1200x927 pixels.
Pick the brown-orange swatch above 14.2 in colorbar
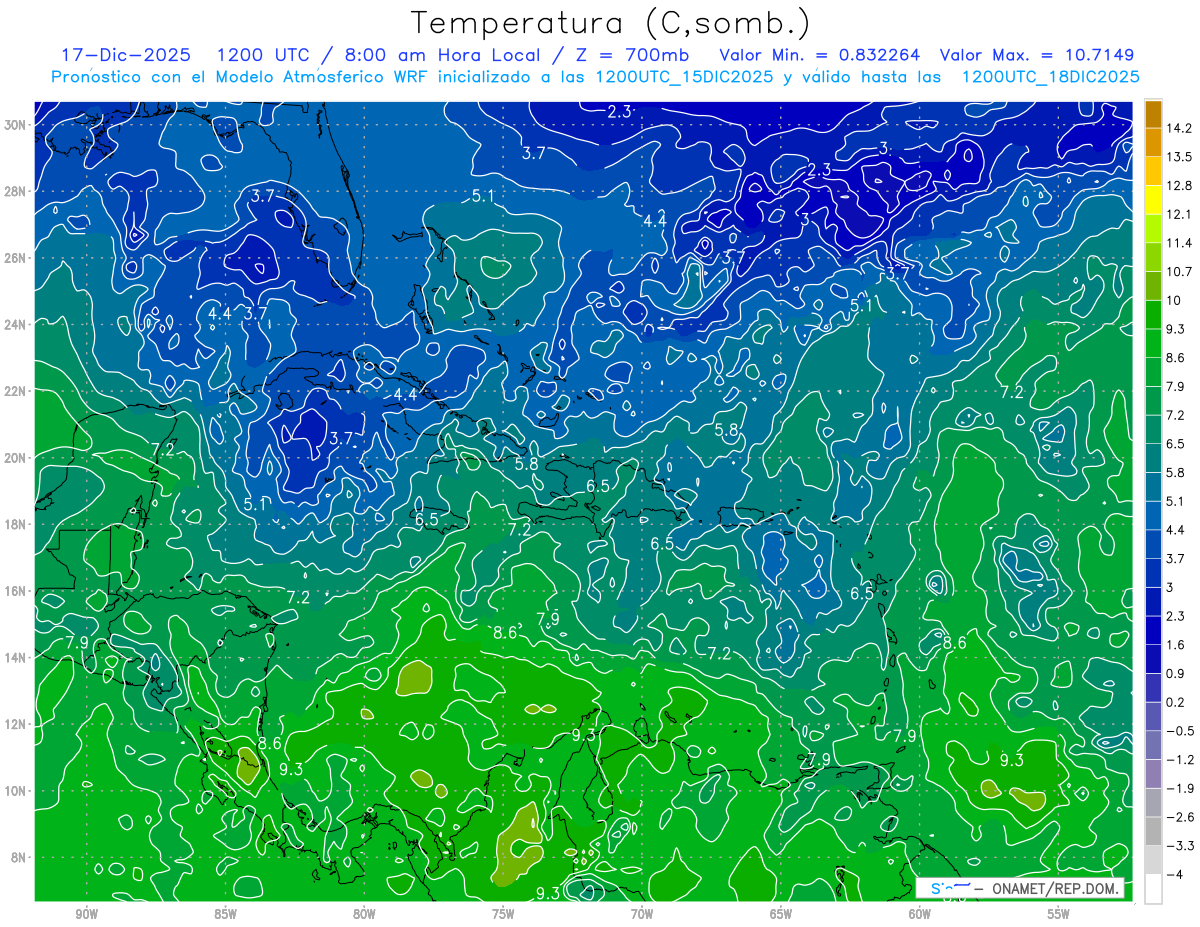click(x=1153, y=114)
